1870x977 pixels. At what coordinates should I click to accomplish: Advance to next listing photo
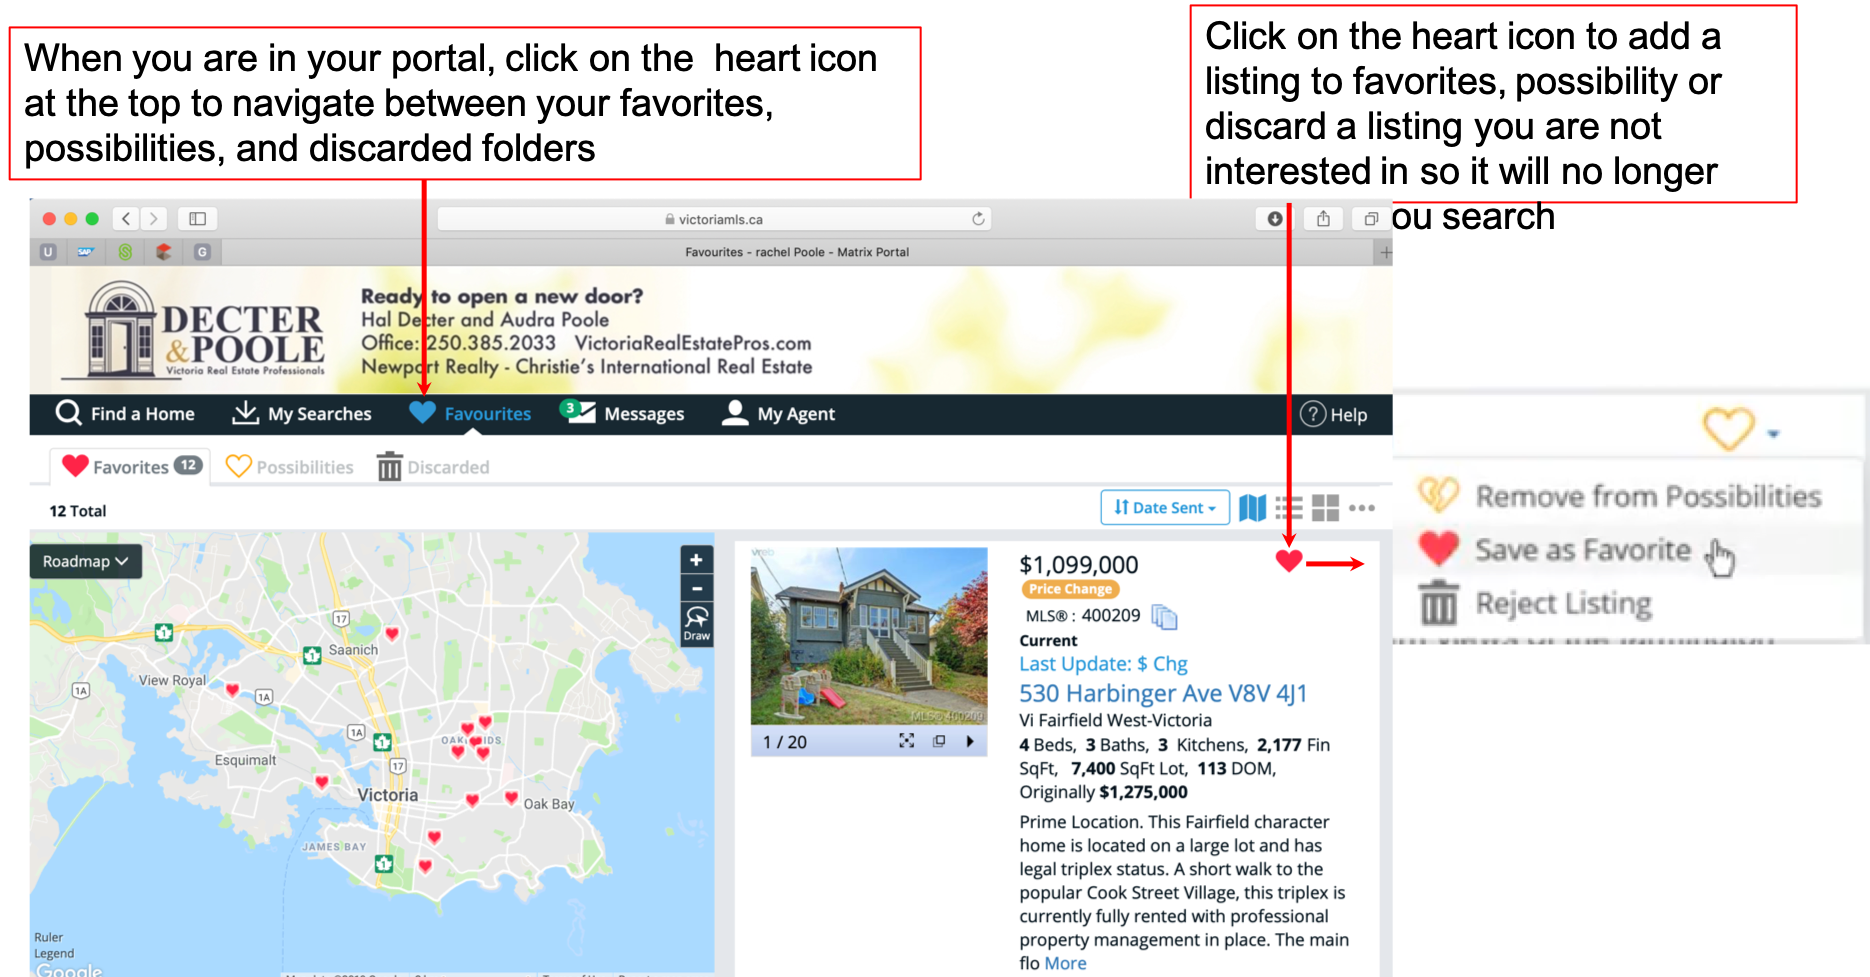[969, 741]
